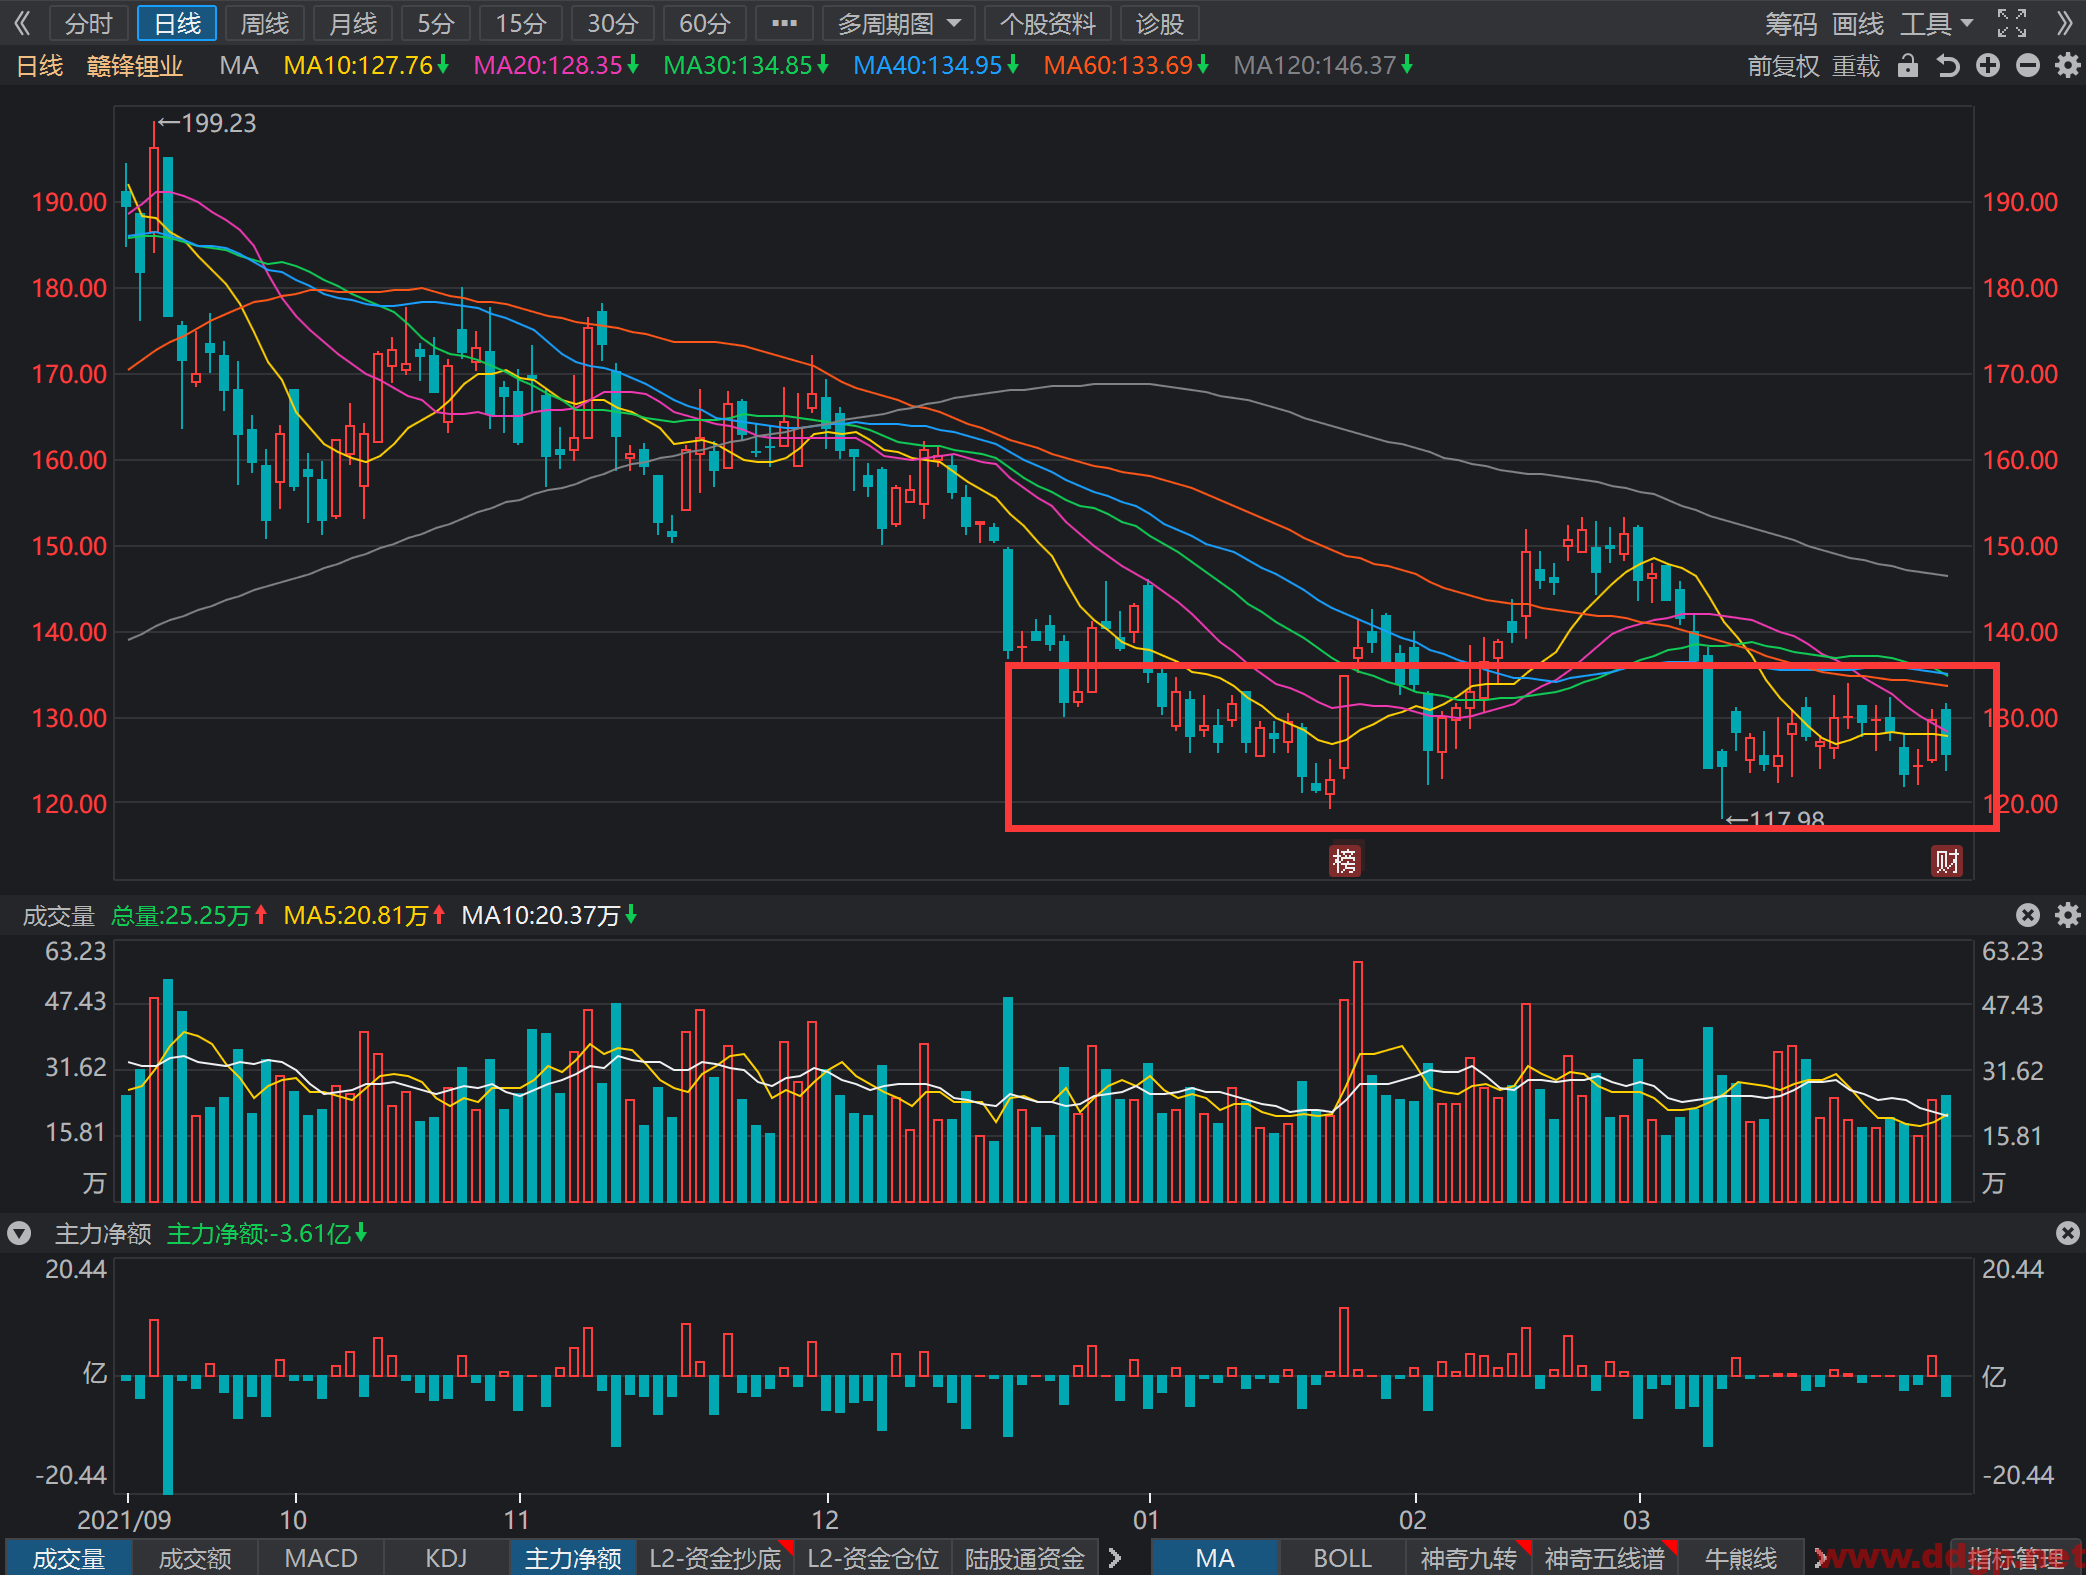Click volume MA10:20.37万 label
2086x1575 pixels.
click(x=549, y=915)
